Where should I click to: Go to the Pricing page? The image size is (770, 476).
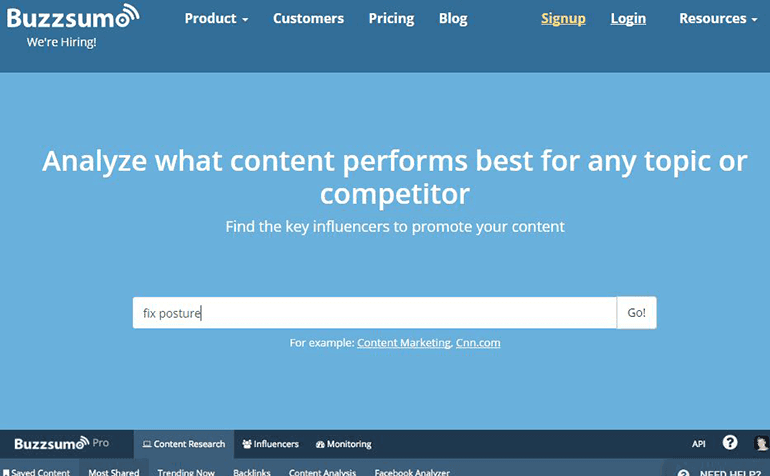coord(391,18)
